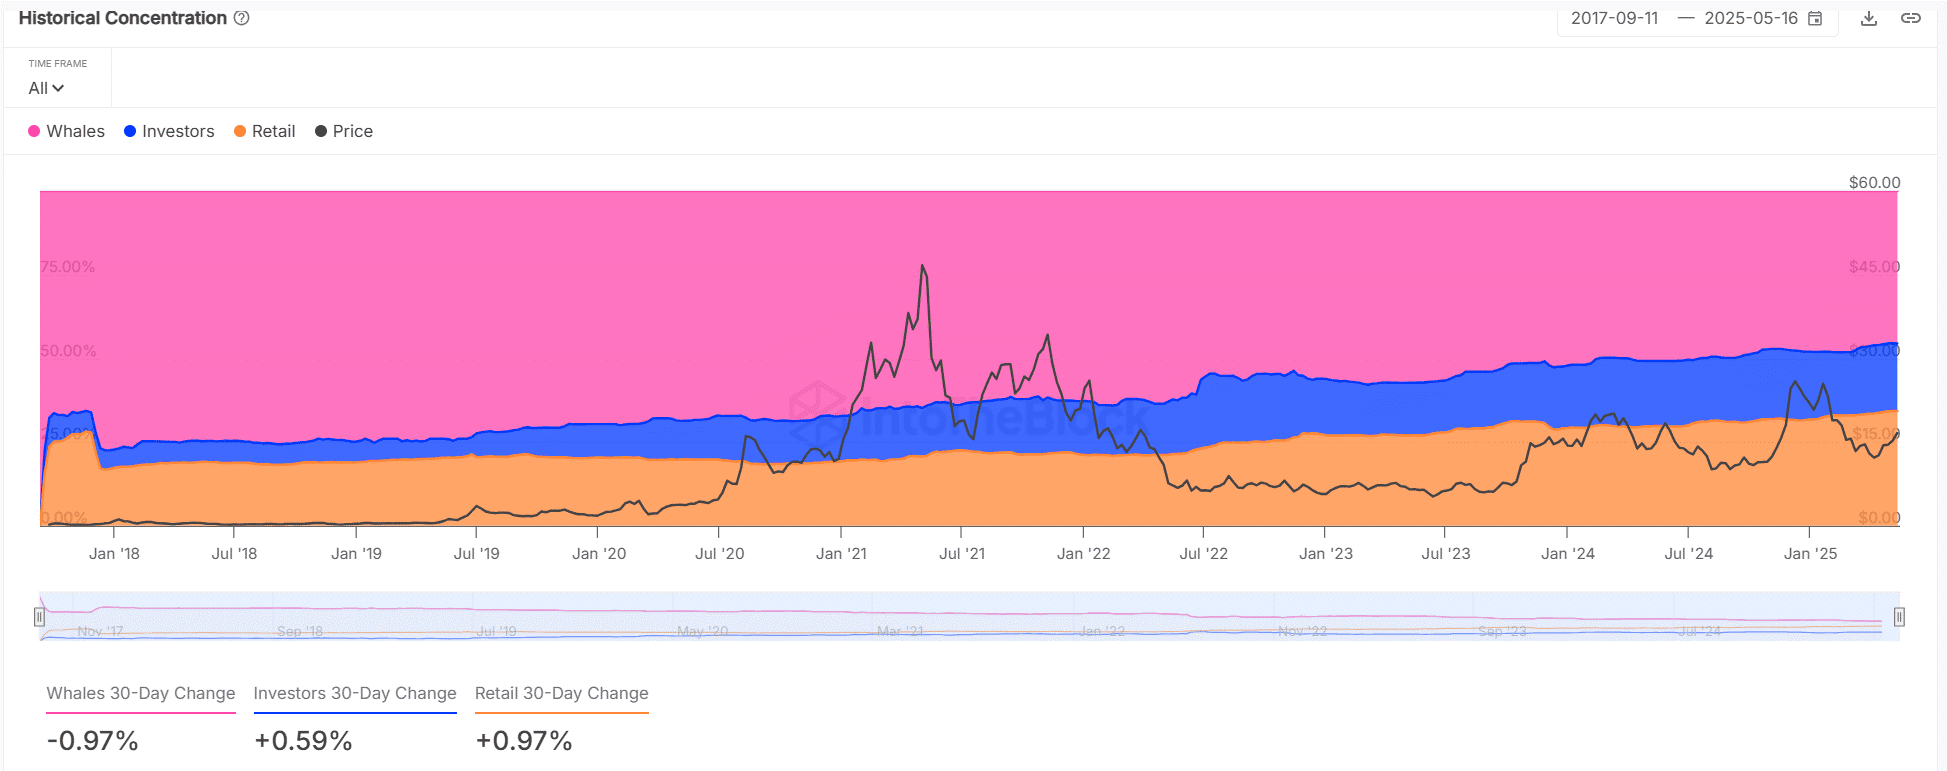
Task: Select the Whales 30-Day Change tab
Action: 141,693
